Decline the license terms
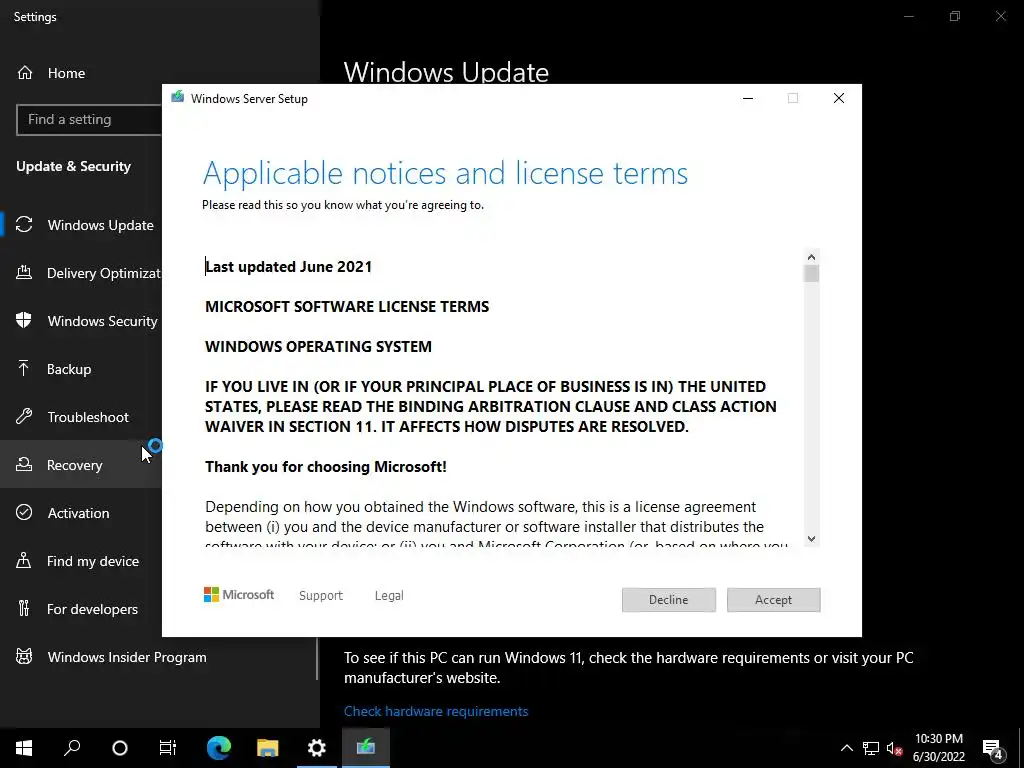The height and width of the screenshot is (768, 1024). pyautogui.click(x=668, y=600)
